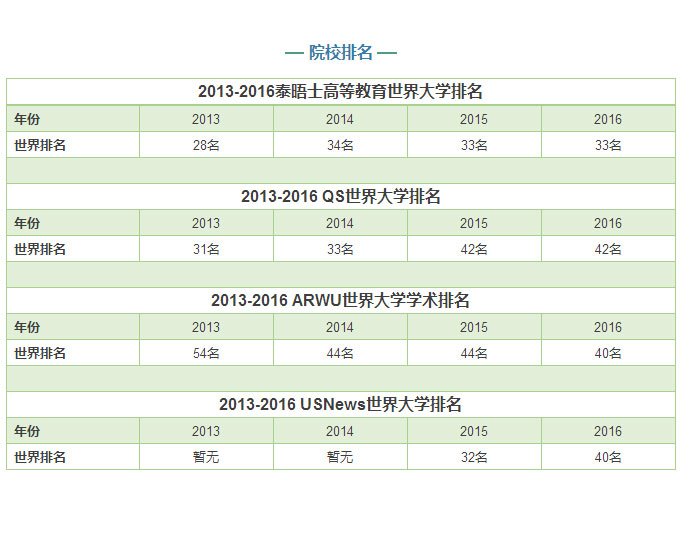Select 34名 in the 泰晤士 ranking row
Viewport: 680px width, 542px height.
[x=340, y=145]
